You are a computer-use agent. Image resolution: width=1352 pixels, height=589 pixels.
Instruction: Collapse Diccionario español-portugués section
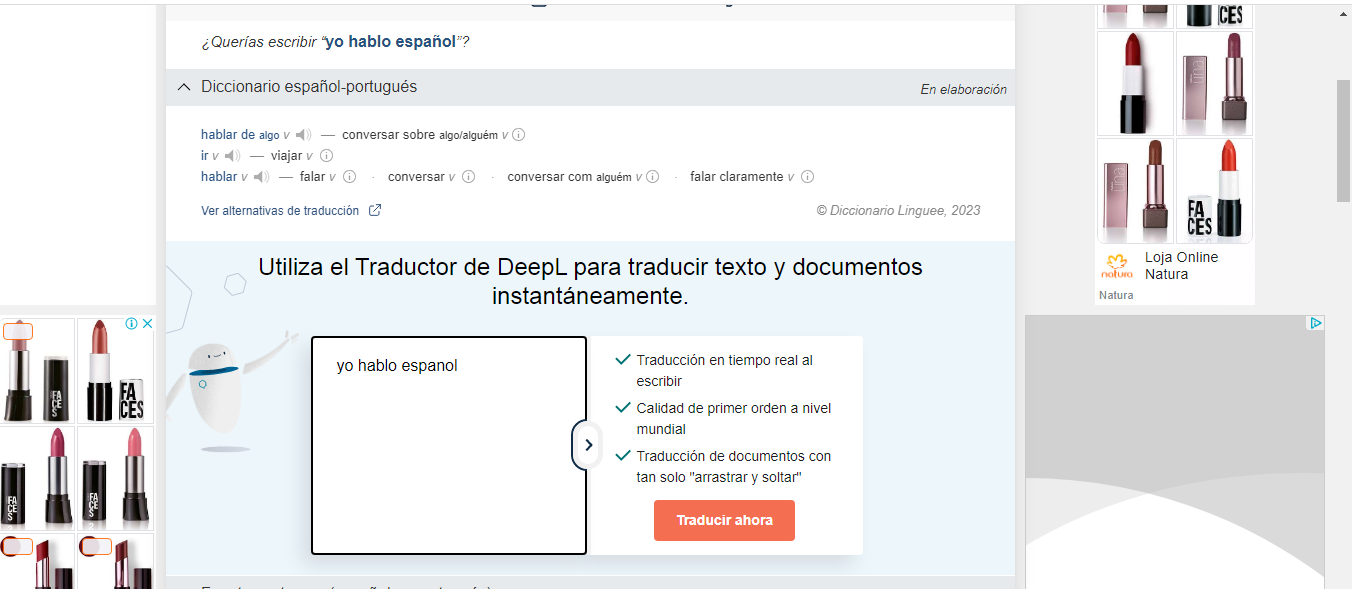point(183,87)
